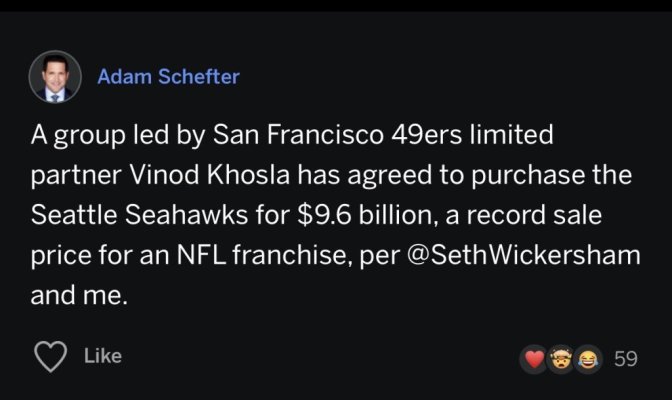
Task: Open the @SethWickersham mention
Action: pos(523,255)
